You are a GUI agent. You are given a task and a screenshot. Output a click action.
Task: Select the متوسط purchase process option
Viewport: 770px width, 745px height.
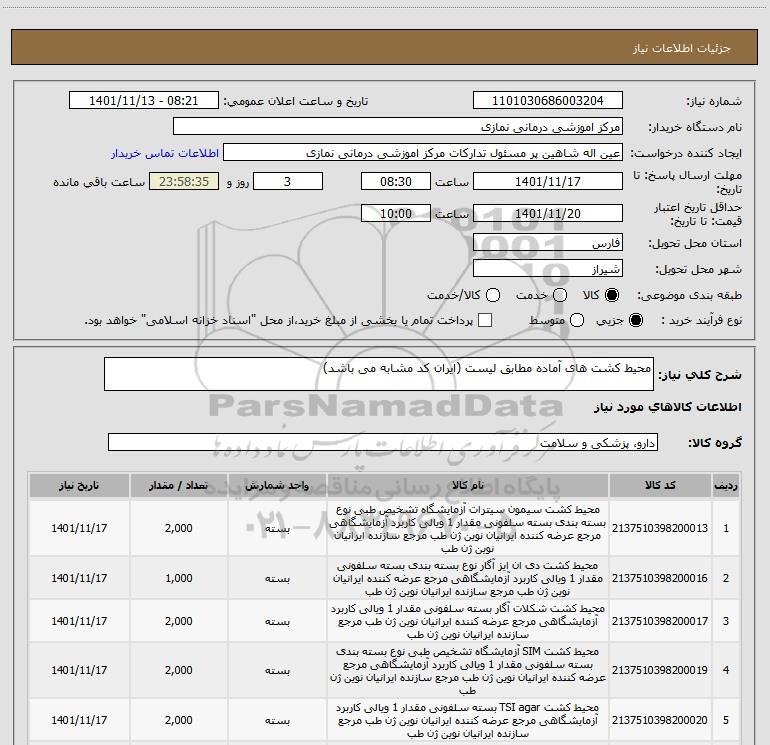coord(559,321)
